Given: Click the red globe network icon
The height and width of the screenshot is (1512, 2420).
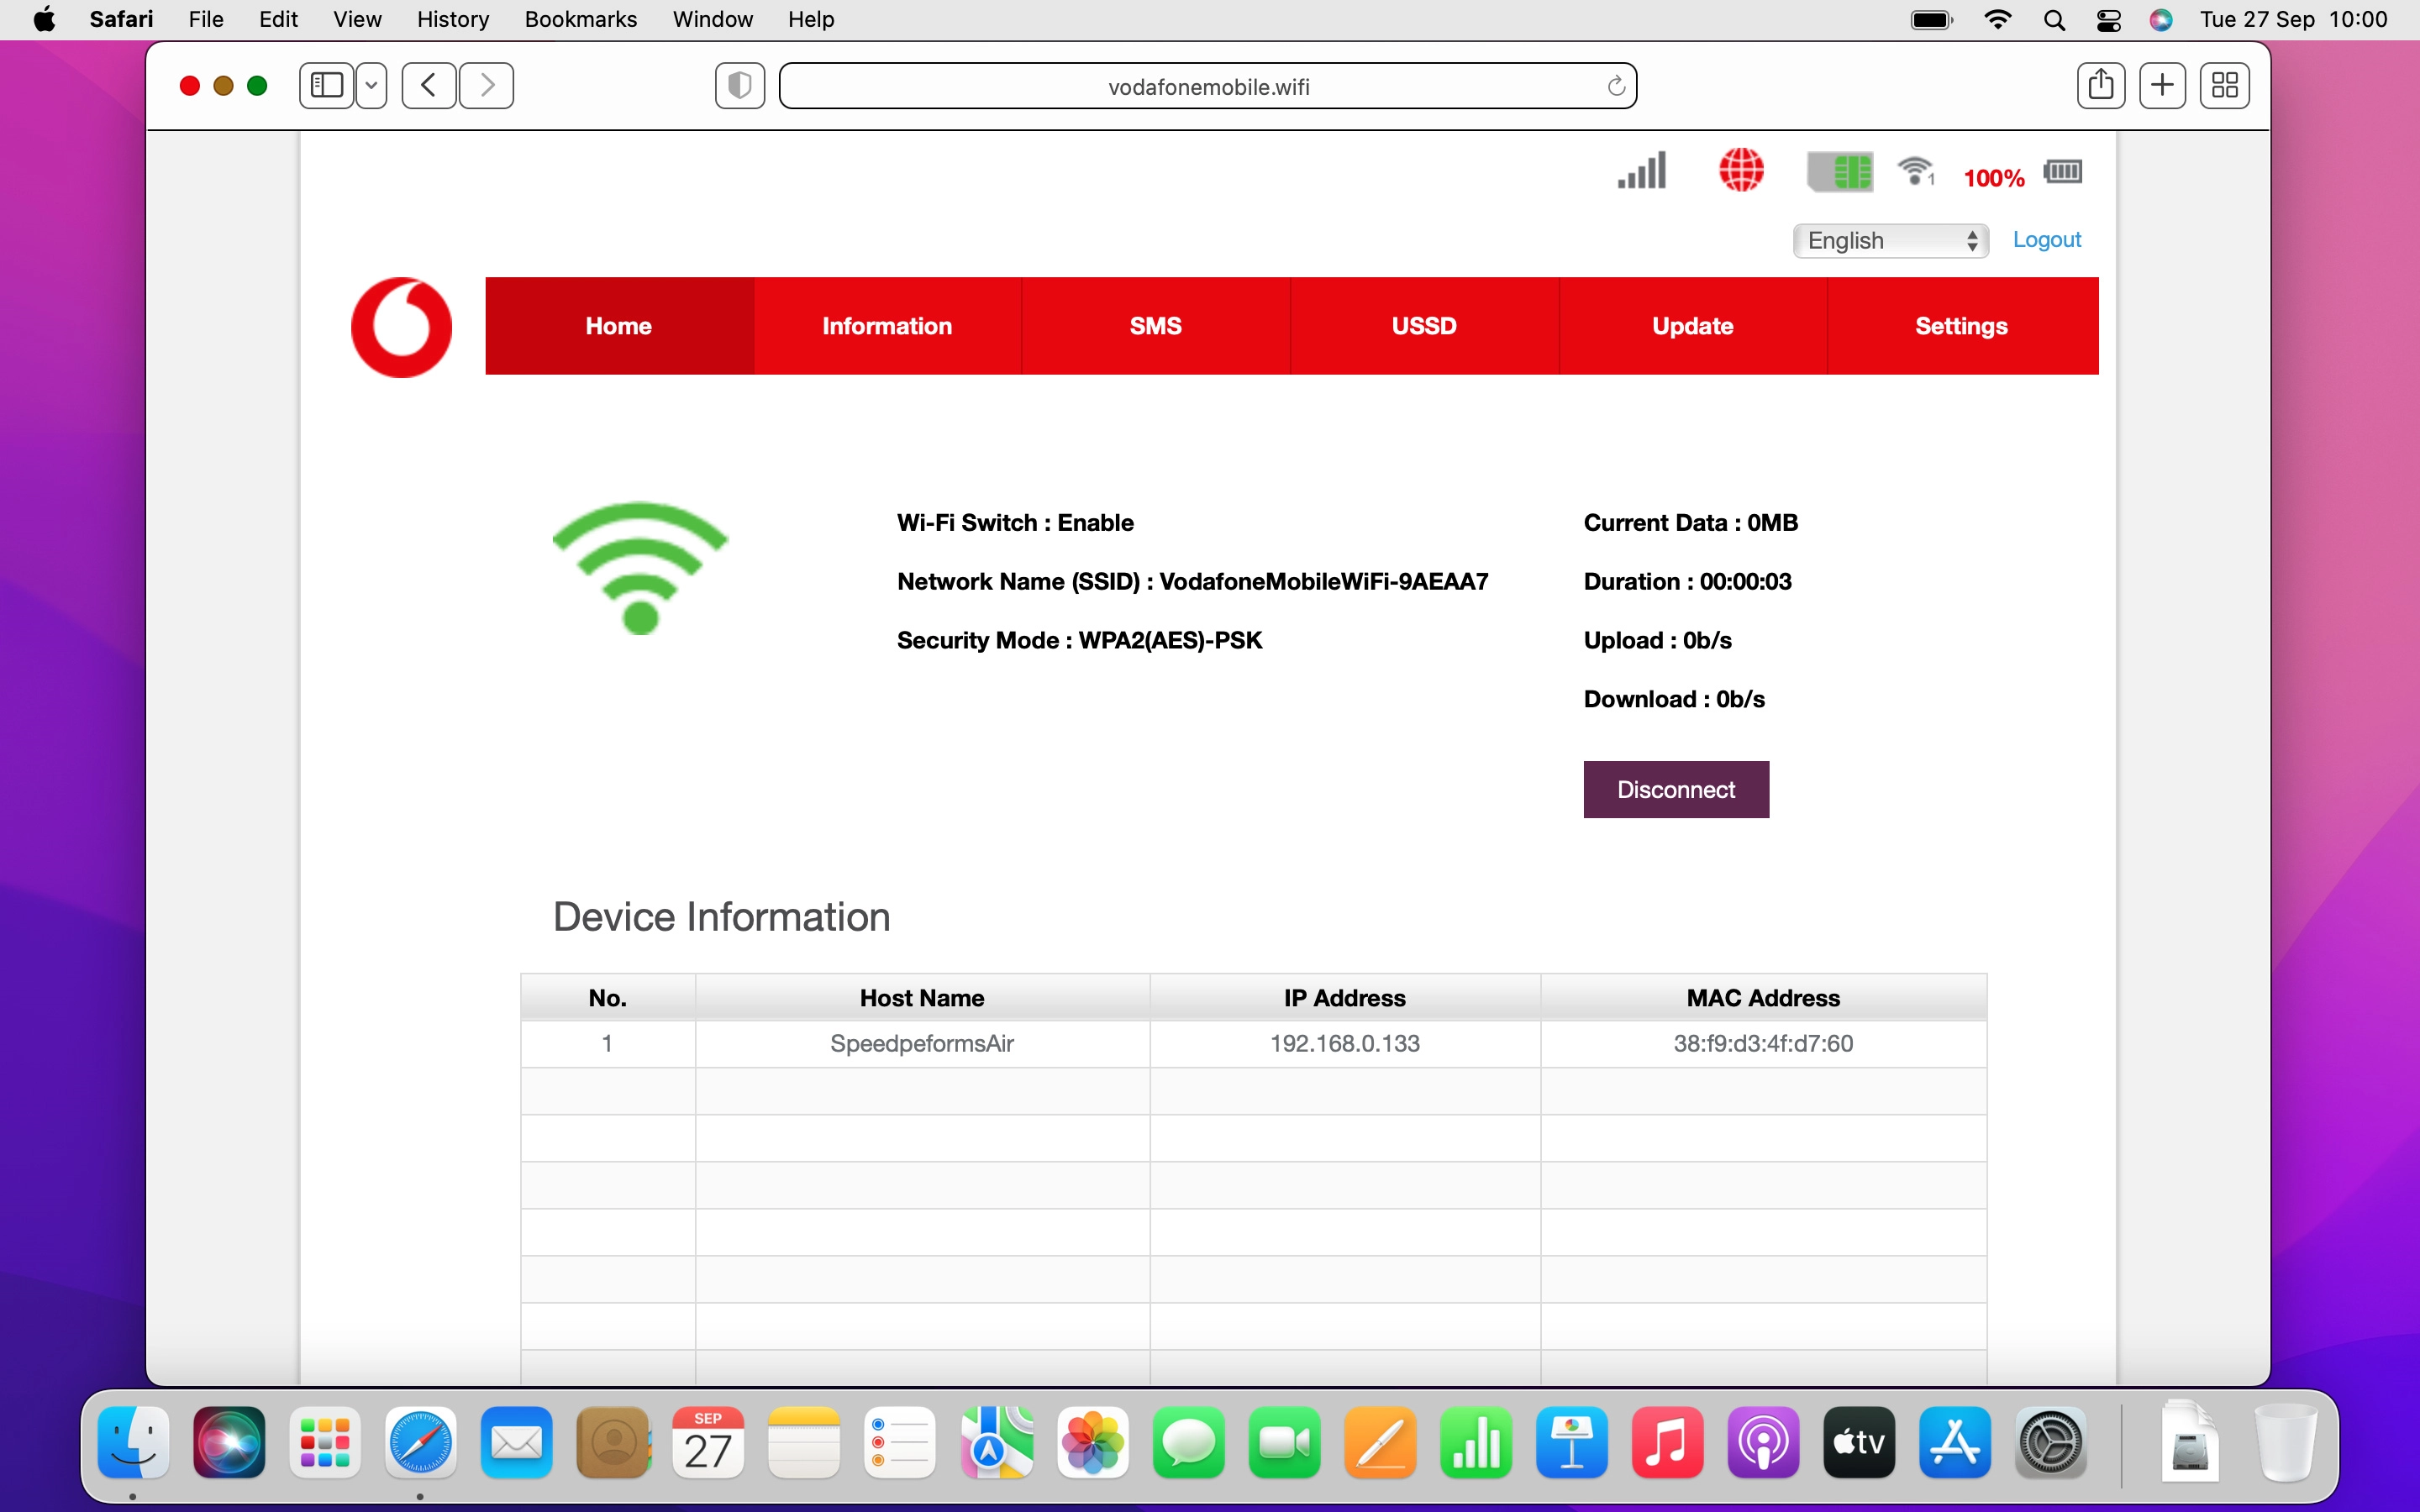Looking at the screenshot, I should coord(1741,170).
